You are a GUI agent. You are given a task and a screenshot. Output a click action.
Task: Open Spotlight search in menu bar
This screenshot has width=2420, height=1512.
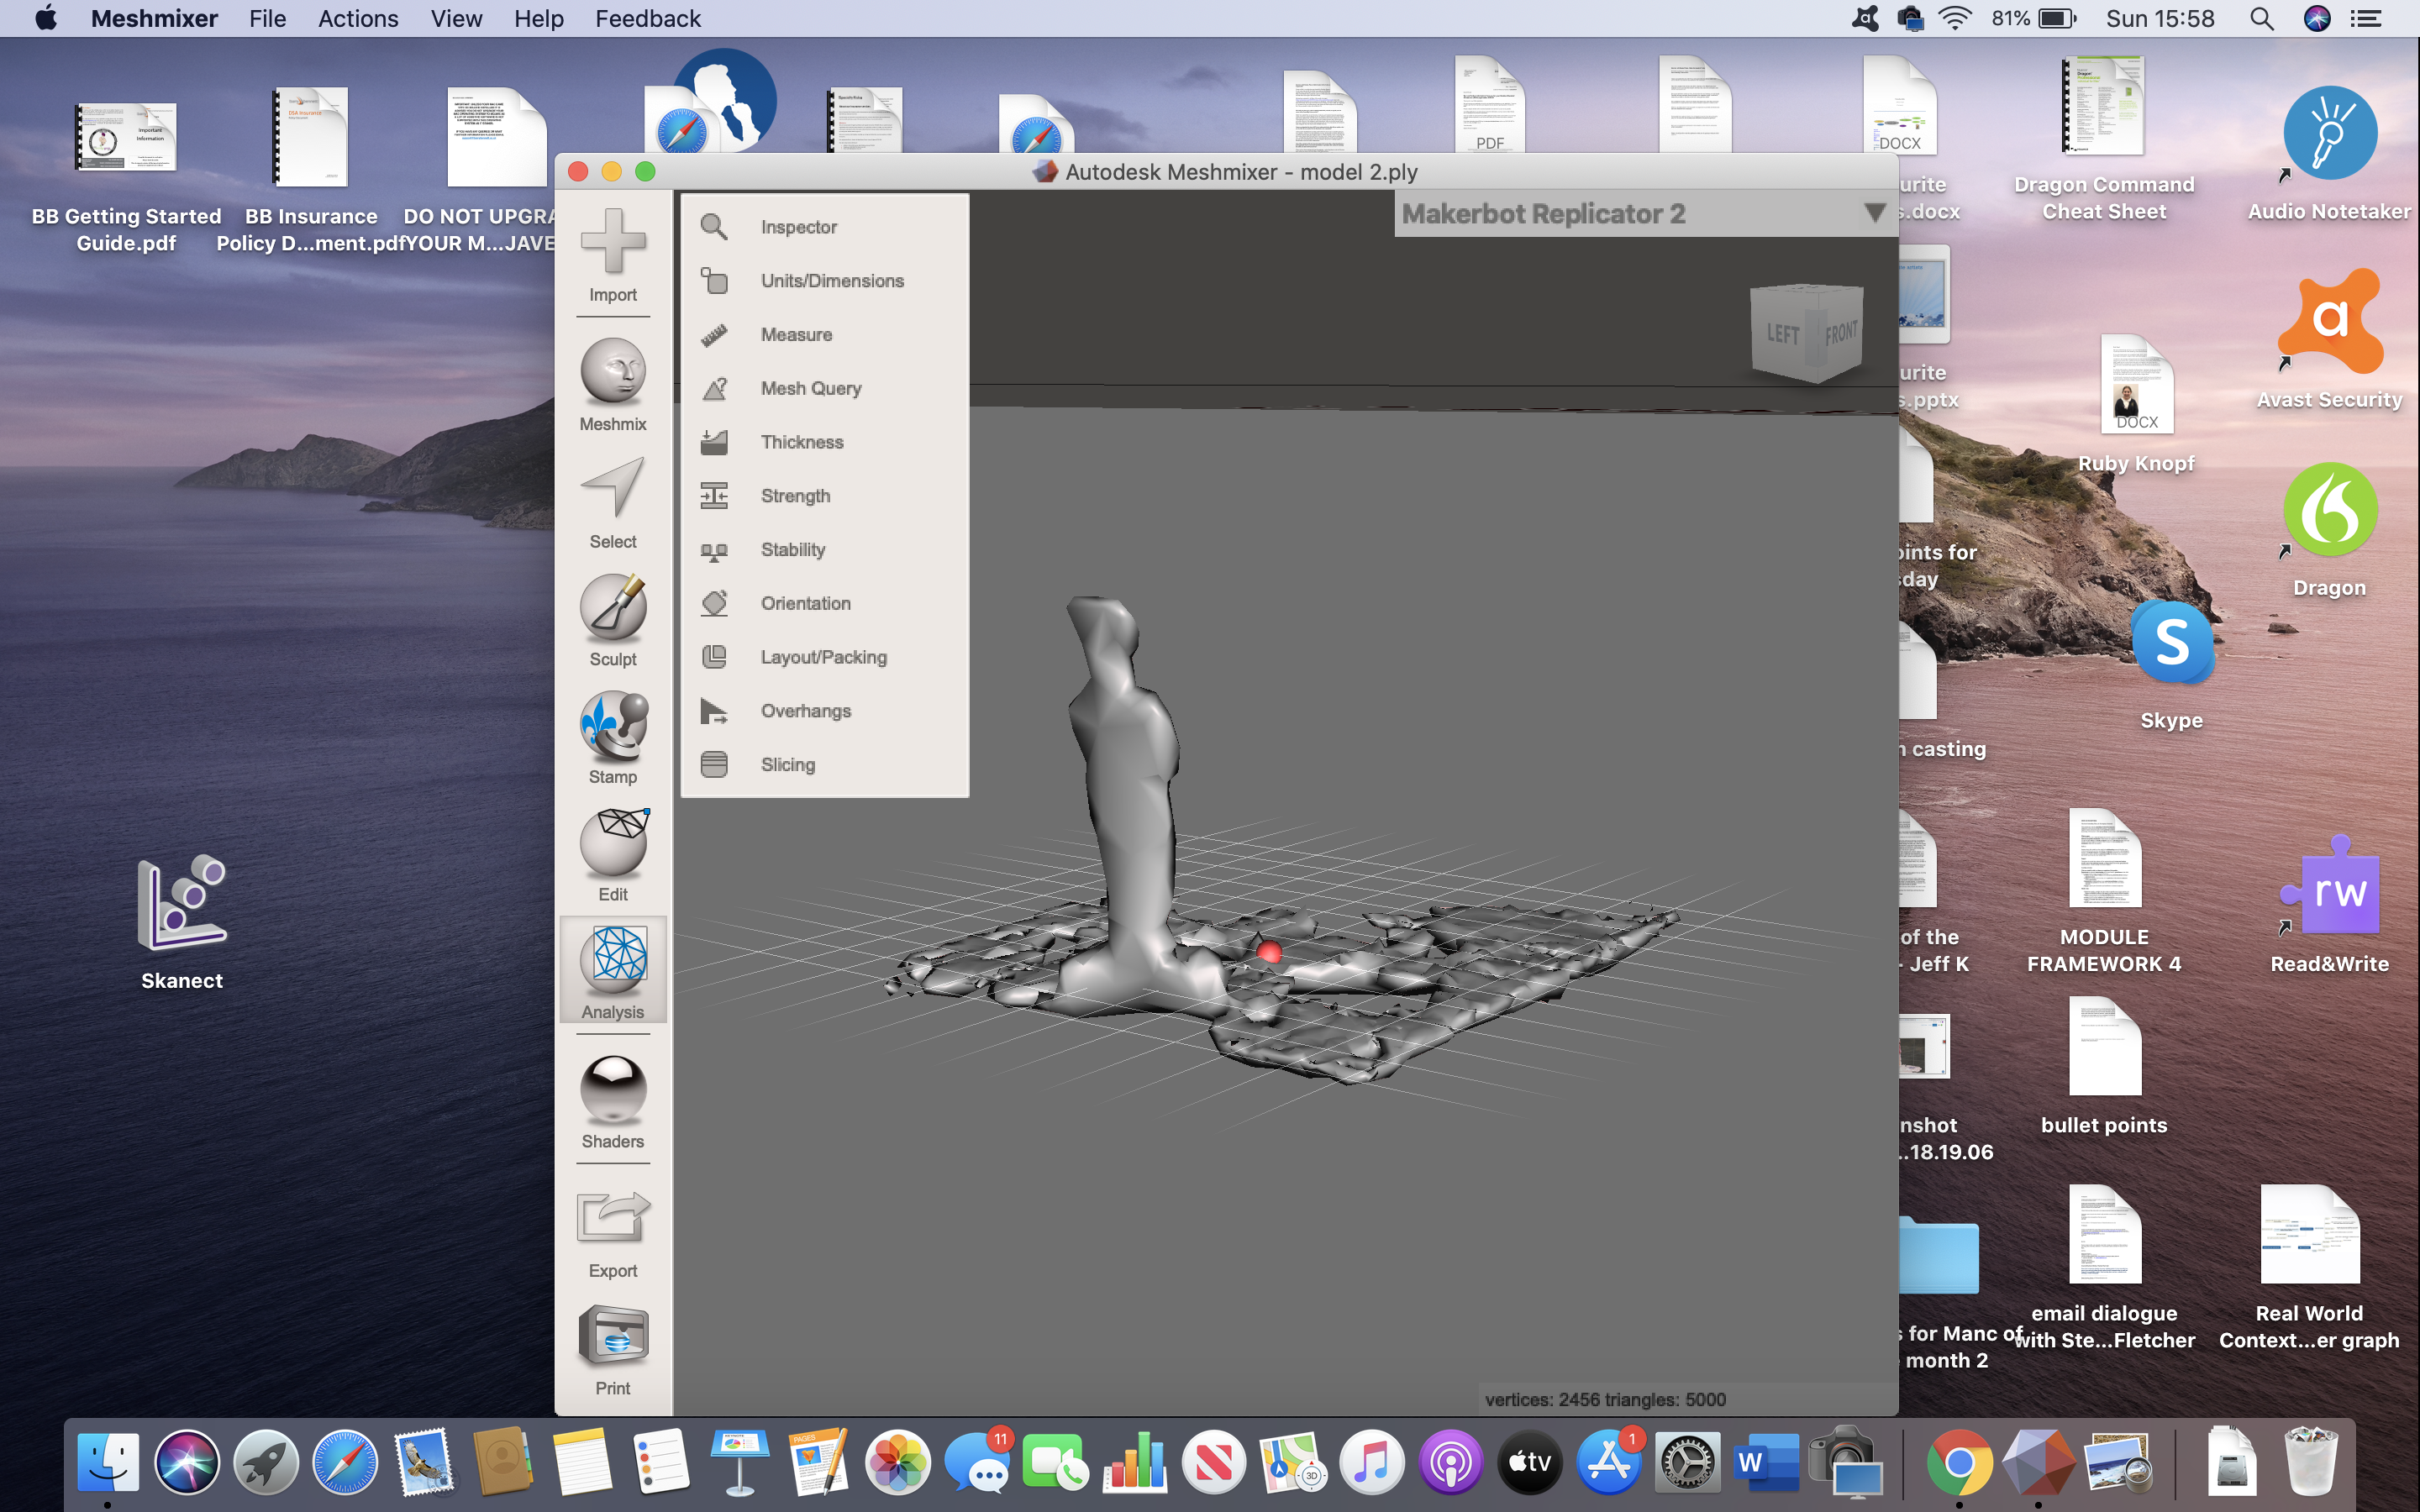tap(2261, 18)
